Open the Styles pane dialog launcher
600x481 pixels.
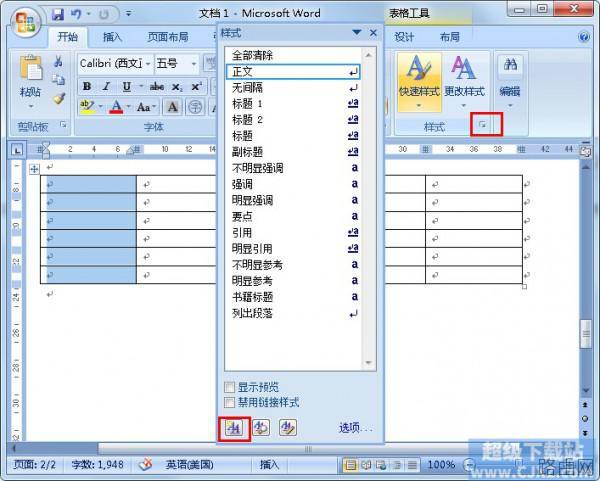click(x=482, y=124)
